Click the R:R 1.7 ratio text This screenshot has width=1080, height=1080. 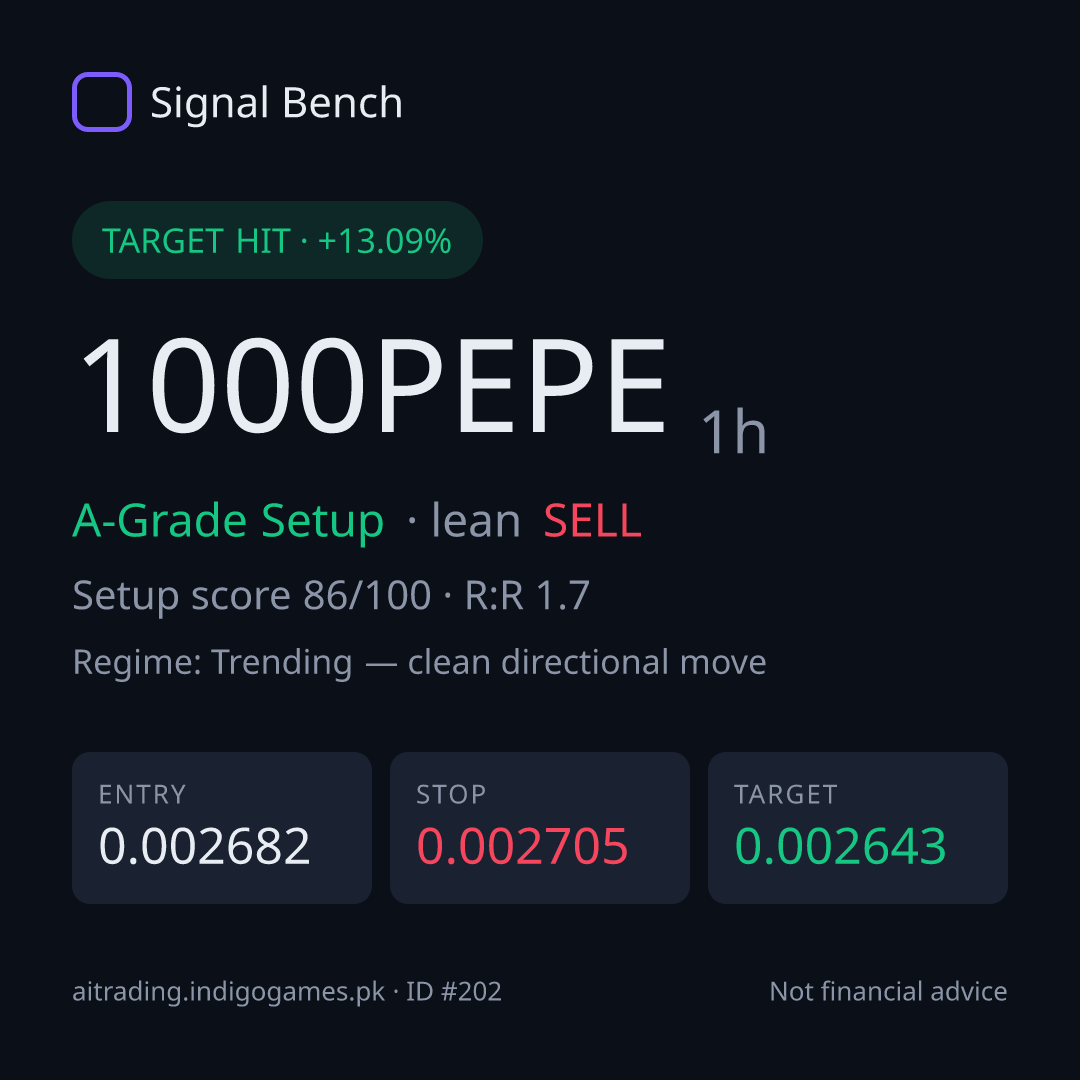(527, 595)
